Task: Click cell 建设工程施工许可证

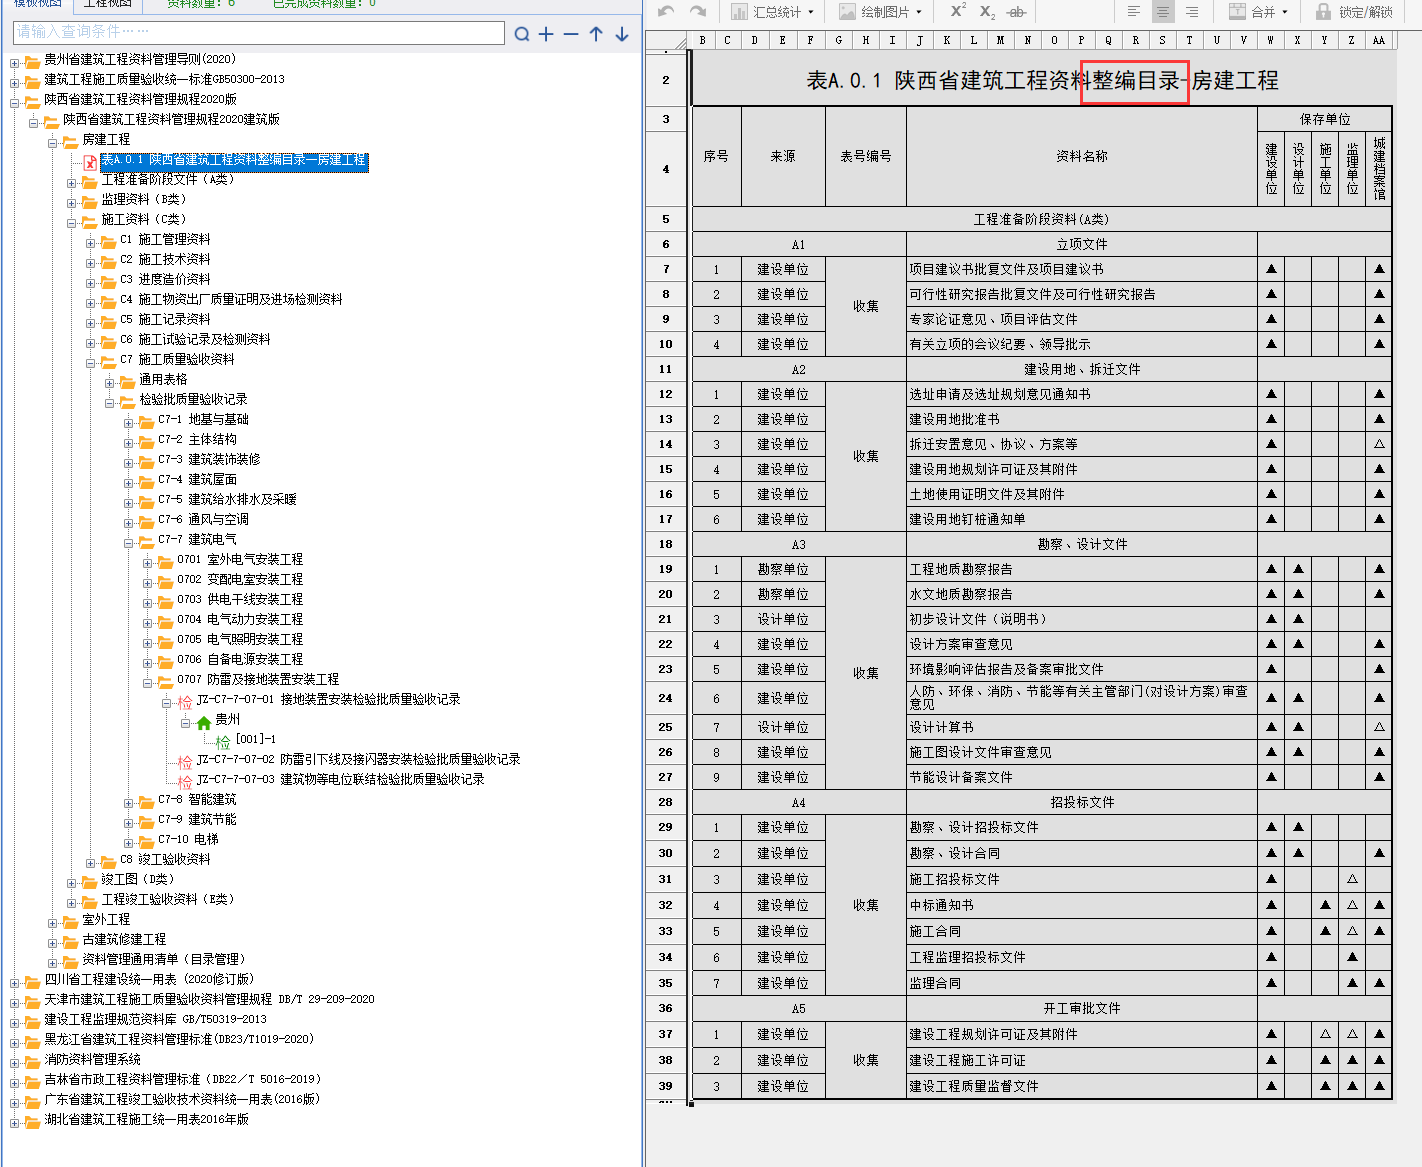Action: pos(1081,1060)
